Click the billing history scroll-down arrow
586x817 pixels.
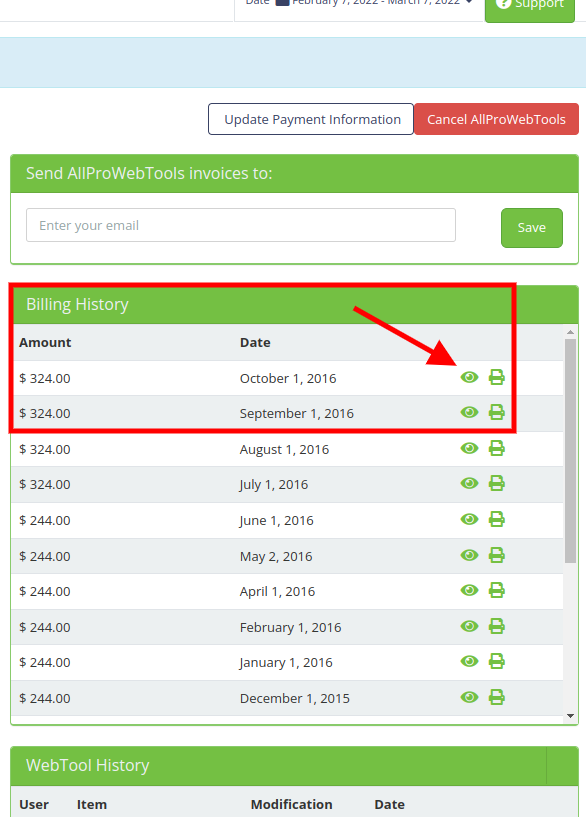[x=570, y=716]
